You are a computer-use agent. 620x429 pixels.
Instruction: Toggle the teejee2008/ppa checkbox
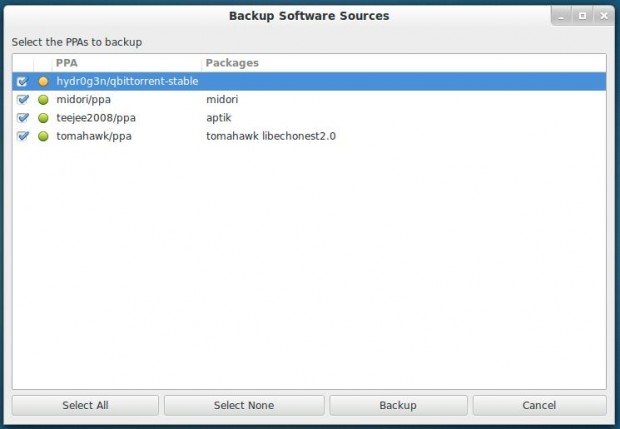coord(23,118)
